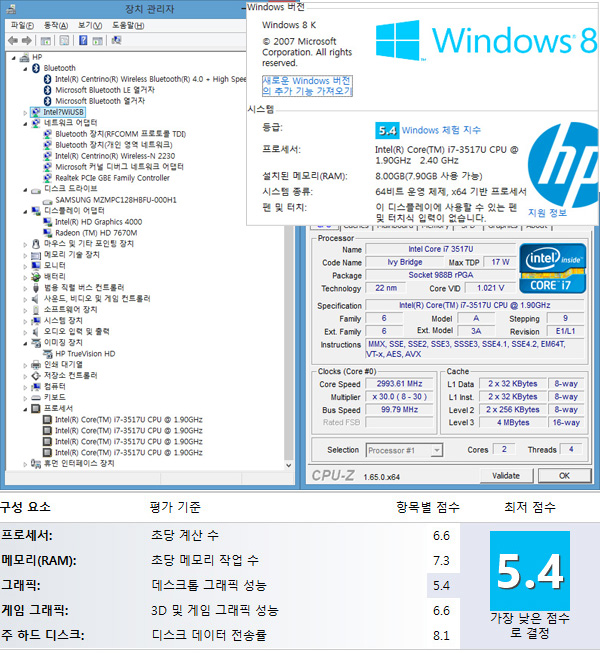Open the 동작(A) menu
Image resolution: width=600 pixels, height=653 pixels.
[56, 25]
